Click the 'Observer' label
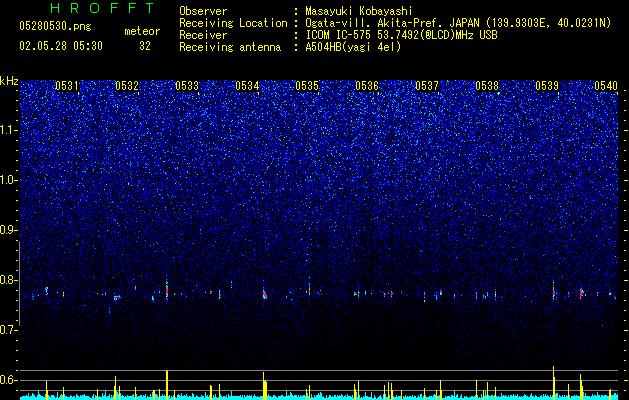This screenshot has height=400, width=629. pos(203,11)
